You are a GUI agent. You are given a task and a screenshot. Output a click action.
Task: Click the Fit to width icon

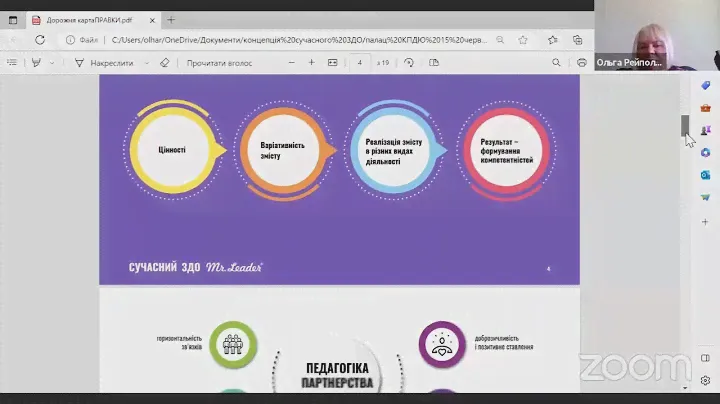pos(334,62)
